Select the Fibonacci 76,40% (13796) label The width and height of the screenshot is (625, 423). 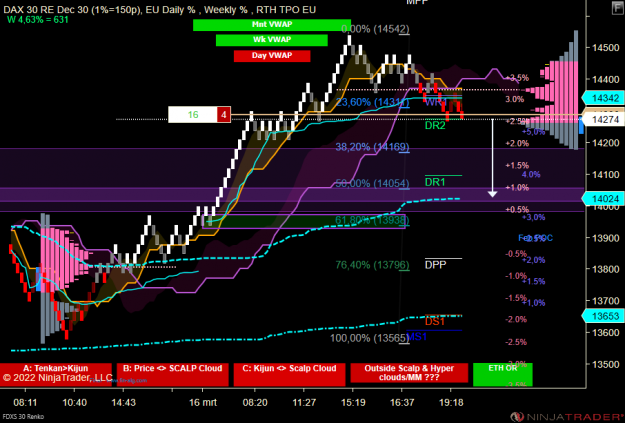coord(372,265)
